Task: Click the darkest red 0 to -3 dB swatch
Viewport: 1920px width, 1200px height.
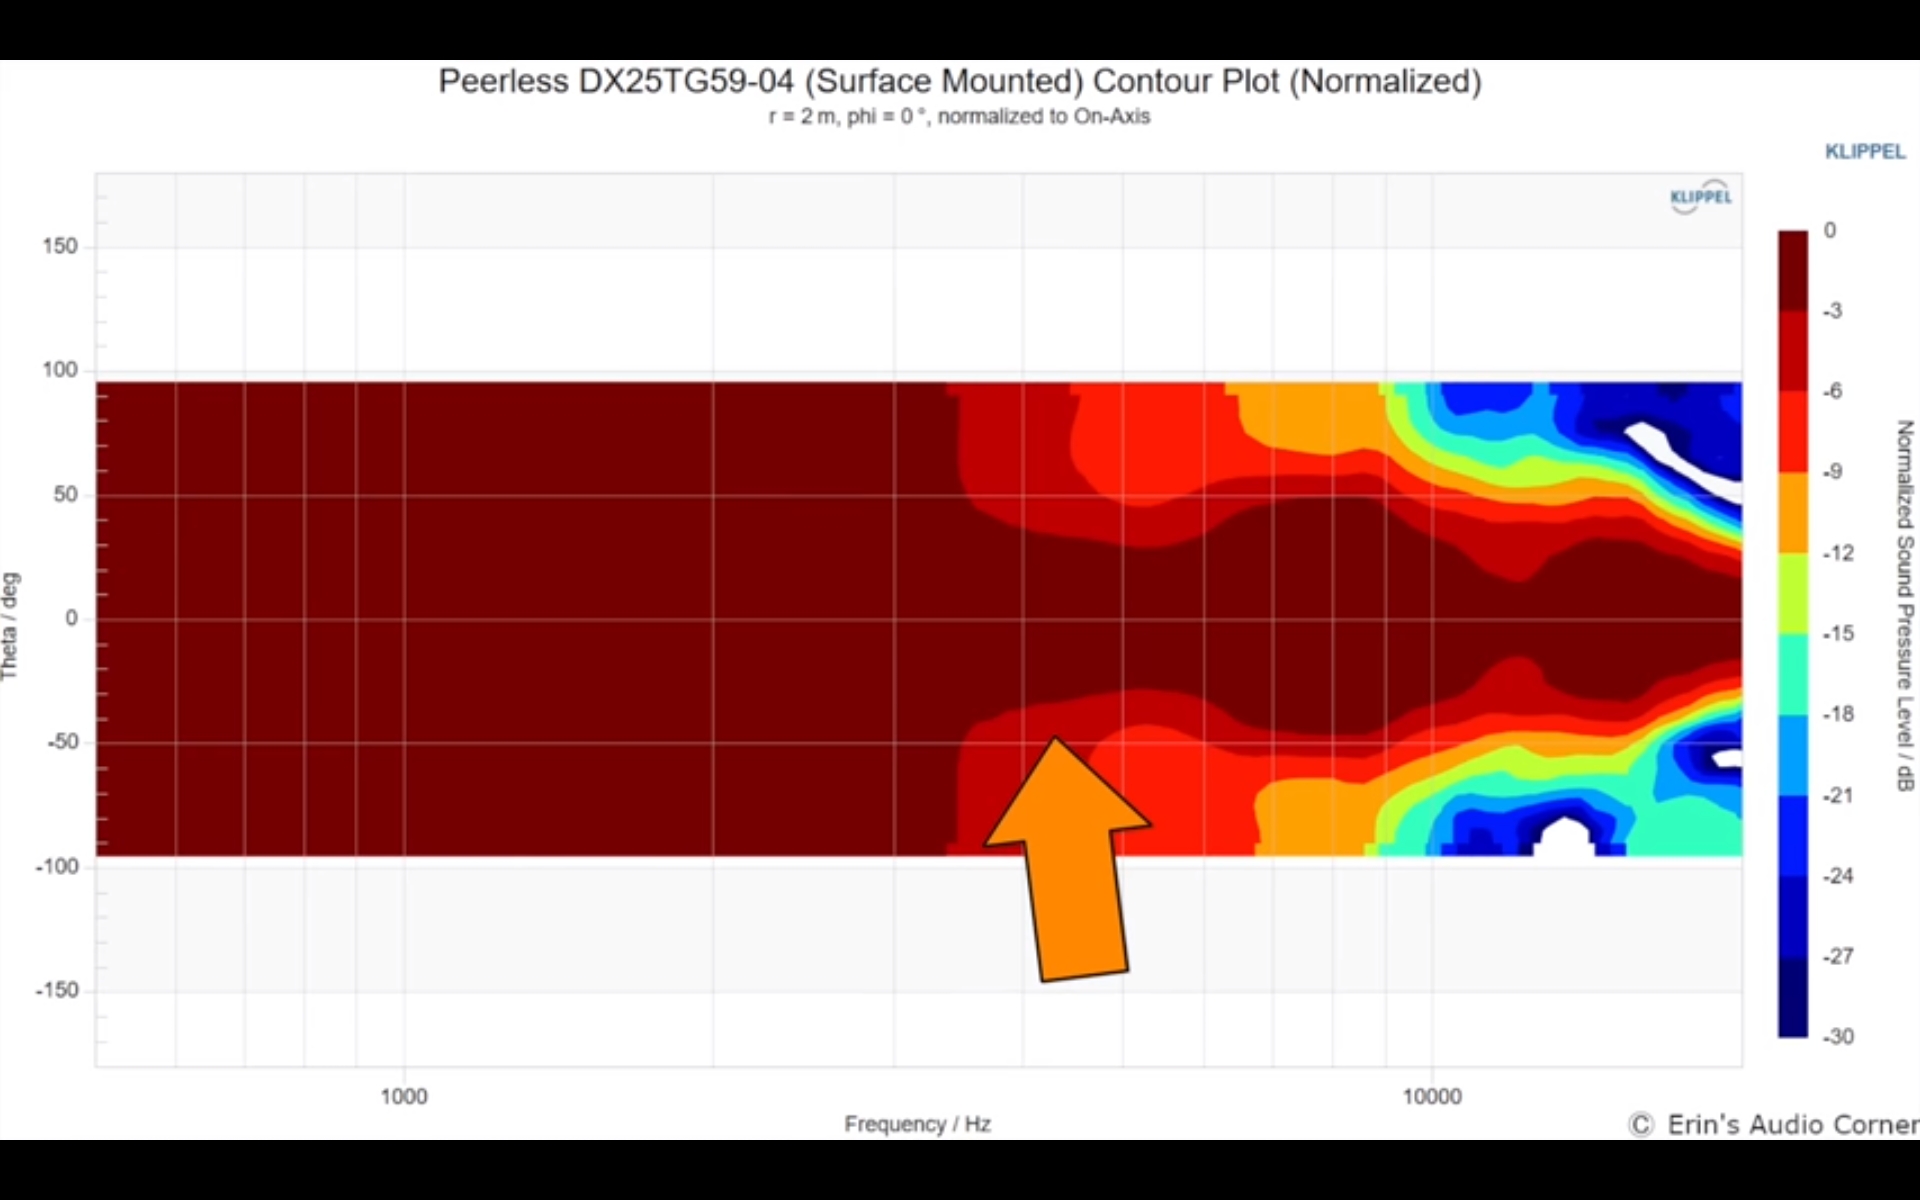Action: [1793, 270]
